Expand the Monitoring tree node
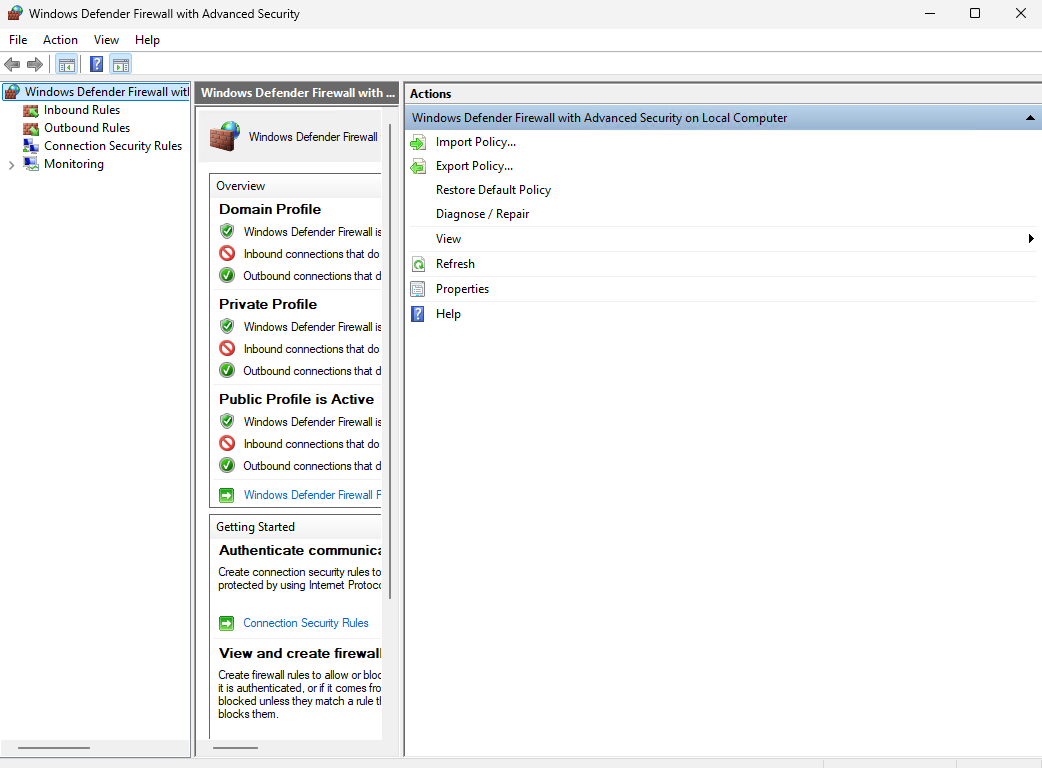 click(11, 165)
